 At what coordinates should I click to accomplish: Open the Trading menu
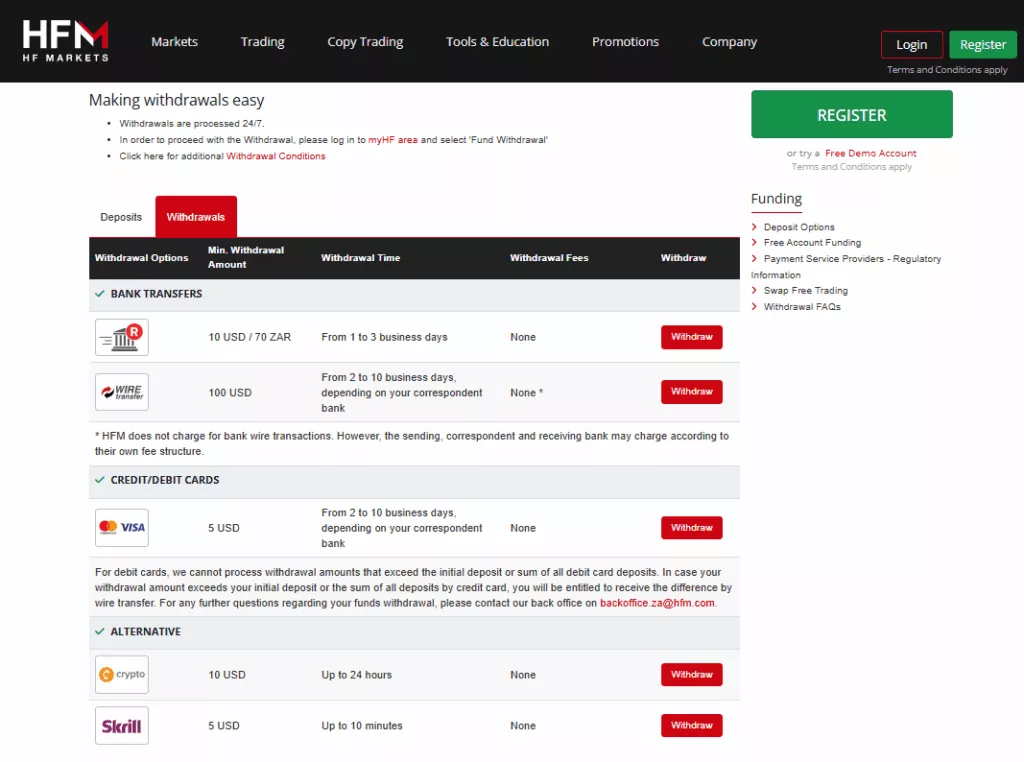tap(263, 42)
